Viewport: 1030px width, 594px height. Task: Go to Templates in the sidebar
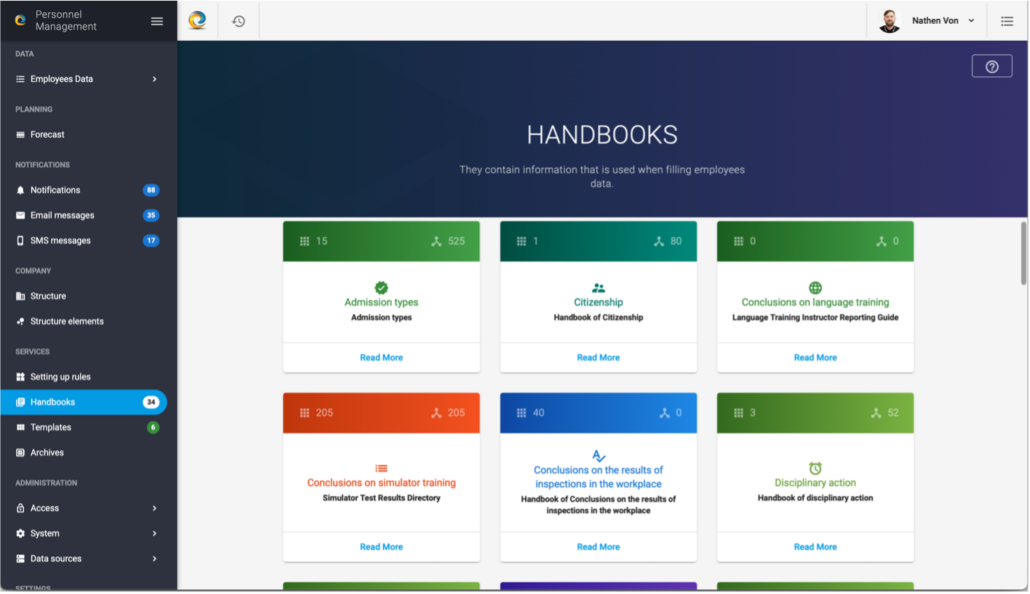[x=51, y=427]
